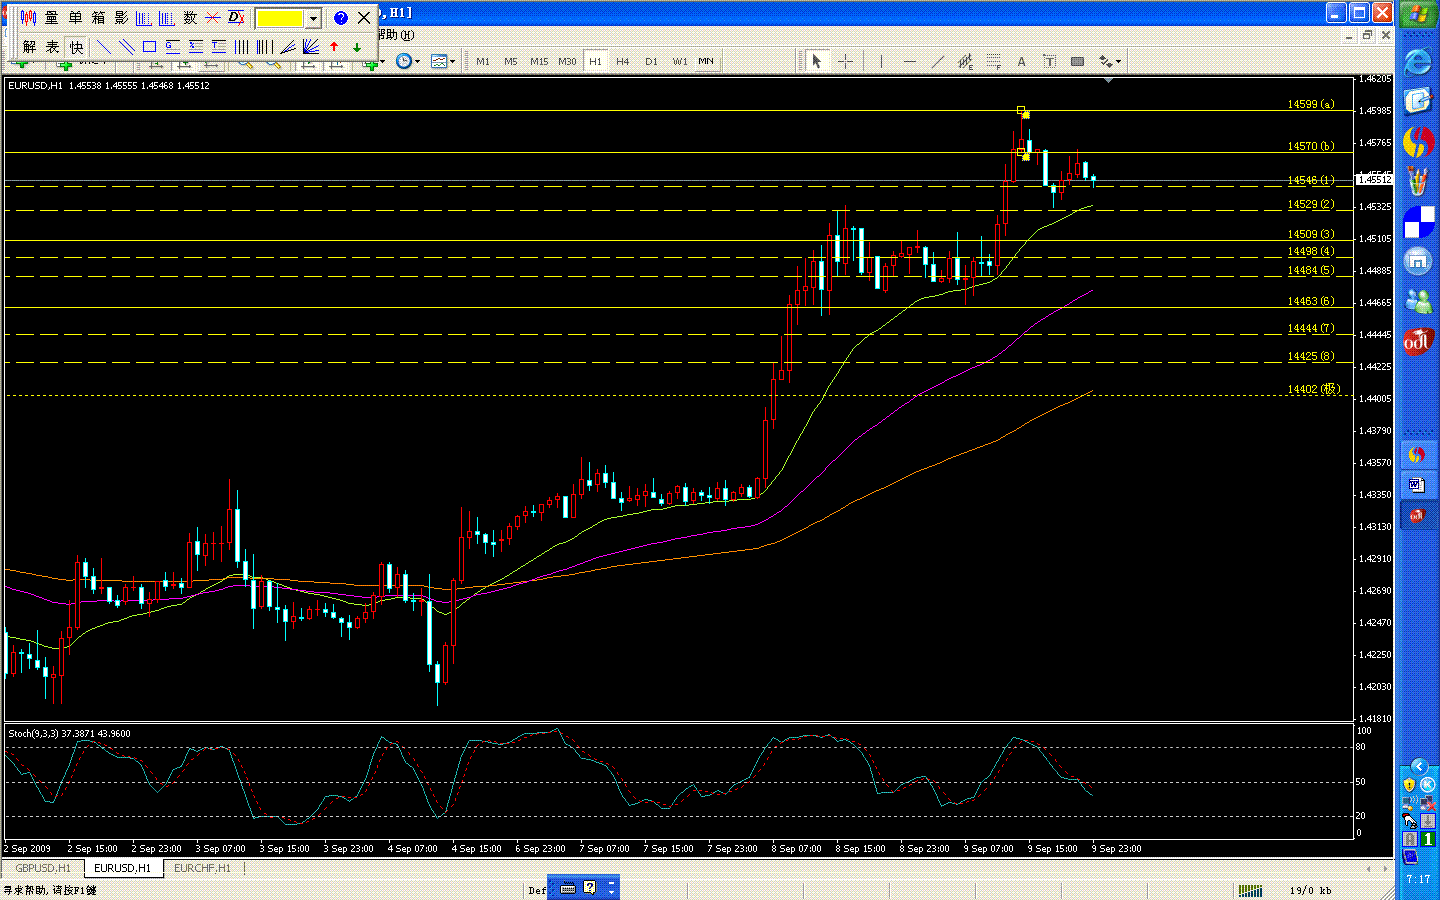Click the connection status bars indicator

(x=1250, y=890)
